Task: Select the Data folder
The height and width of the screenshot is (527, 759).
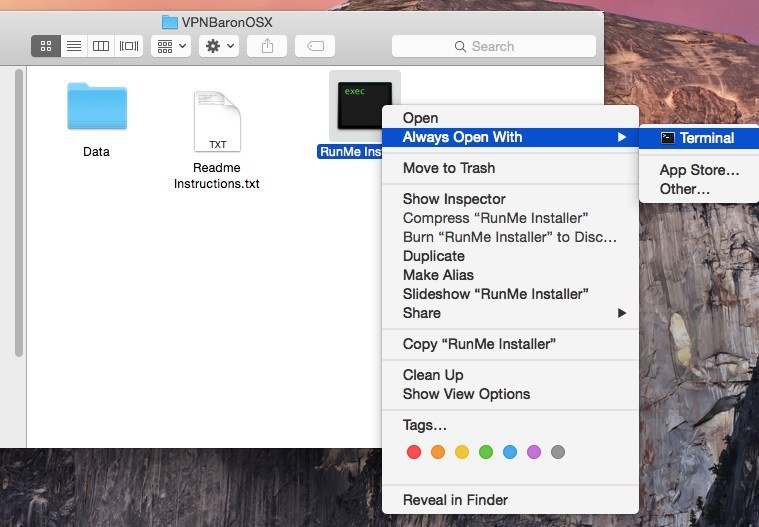Action: 97,106
